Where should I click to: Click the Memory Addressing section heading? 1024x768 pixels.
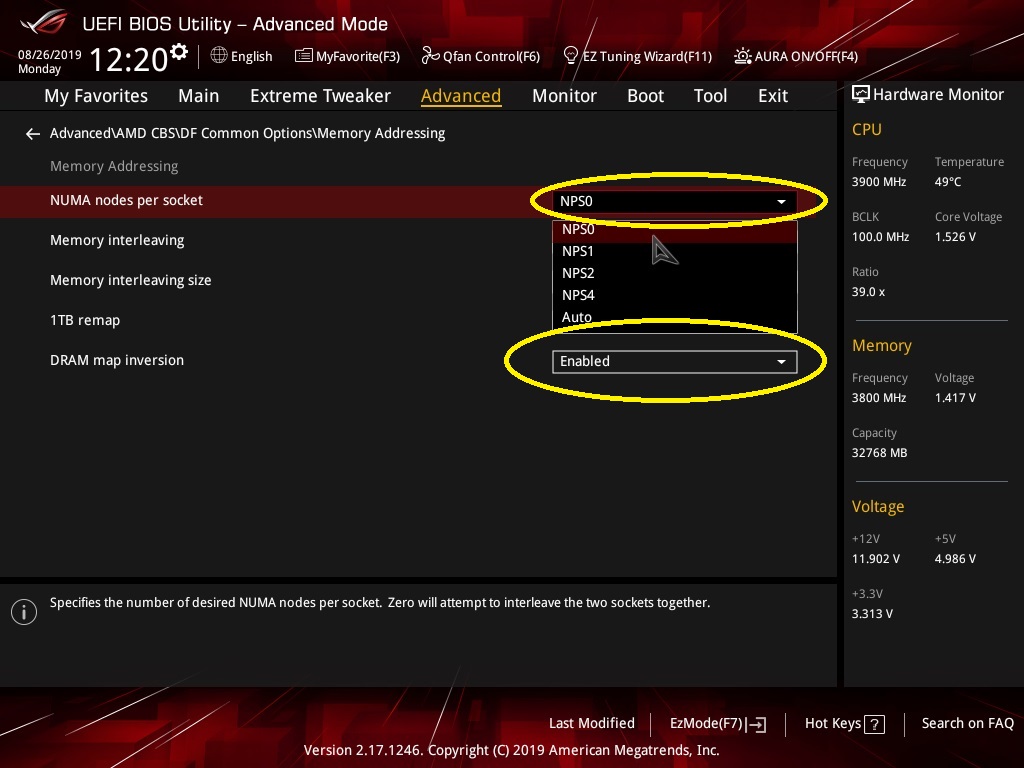pos(114,167)
